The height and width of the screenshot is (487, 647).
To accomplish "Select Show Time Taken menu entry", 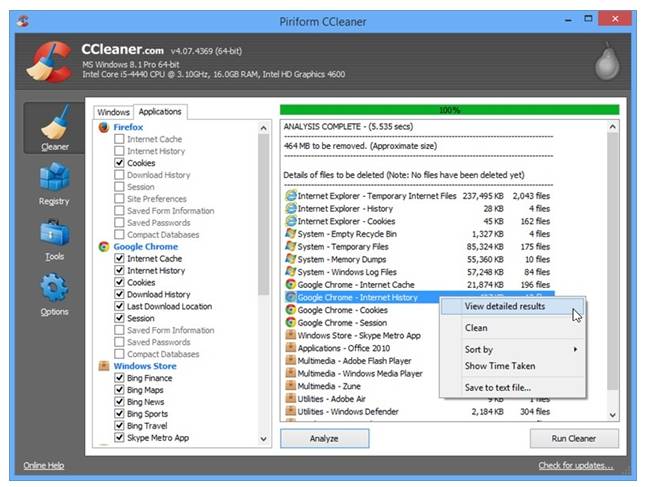I will (512, 366).
